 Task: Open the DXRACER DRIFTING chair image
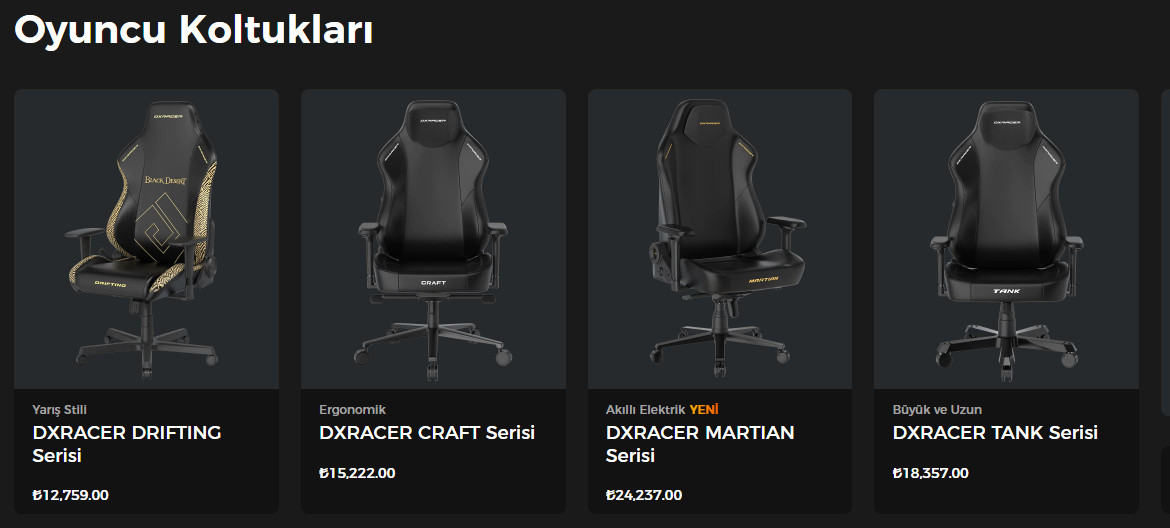(146, 239)
